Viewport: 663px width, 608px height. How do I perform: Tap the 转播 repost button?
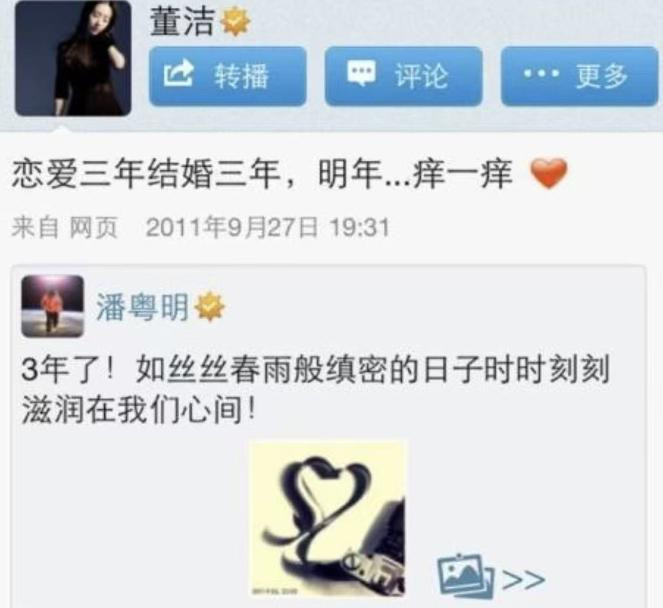(x=227, y=76)
